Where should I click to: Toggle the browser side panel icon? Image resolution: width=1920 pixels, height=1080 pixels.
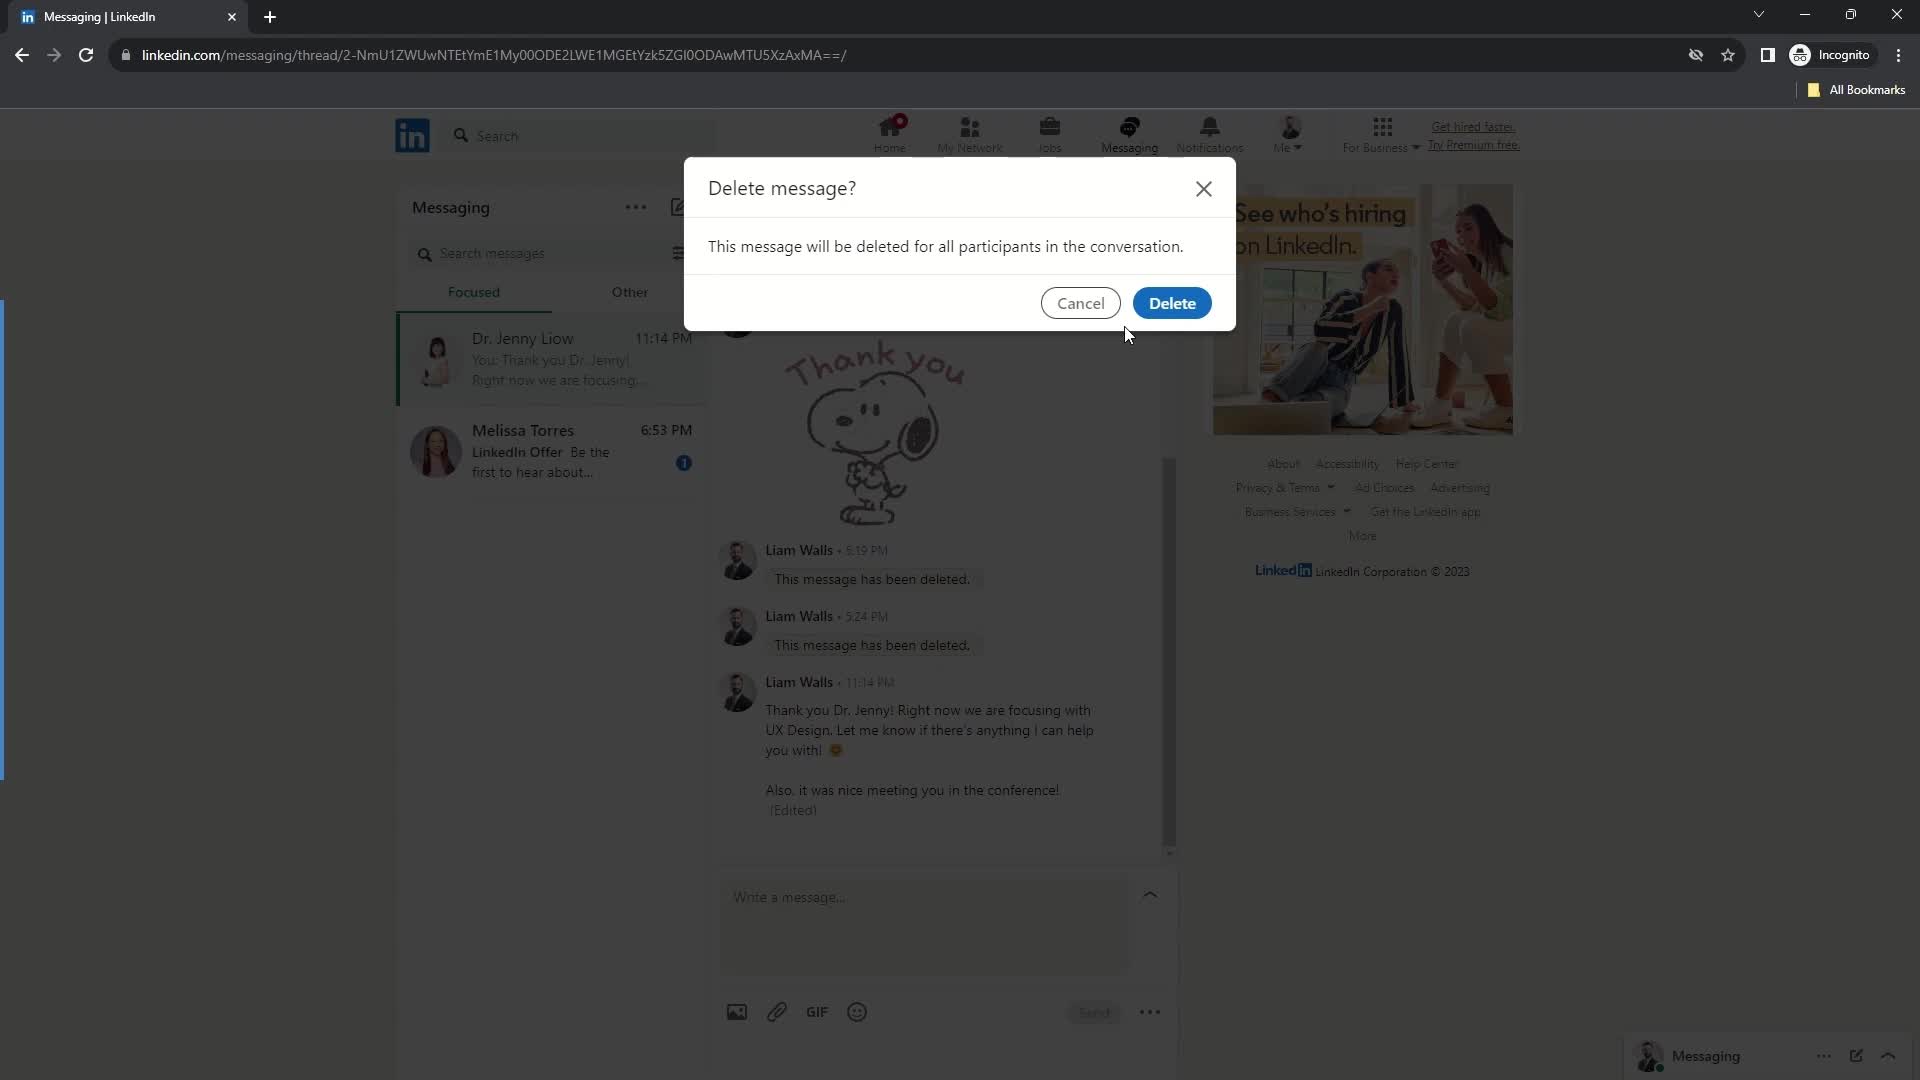[x=1768, y=55]
